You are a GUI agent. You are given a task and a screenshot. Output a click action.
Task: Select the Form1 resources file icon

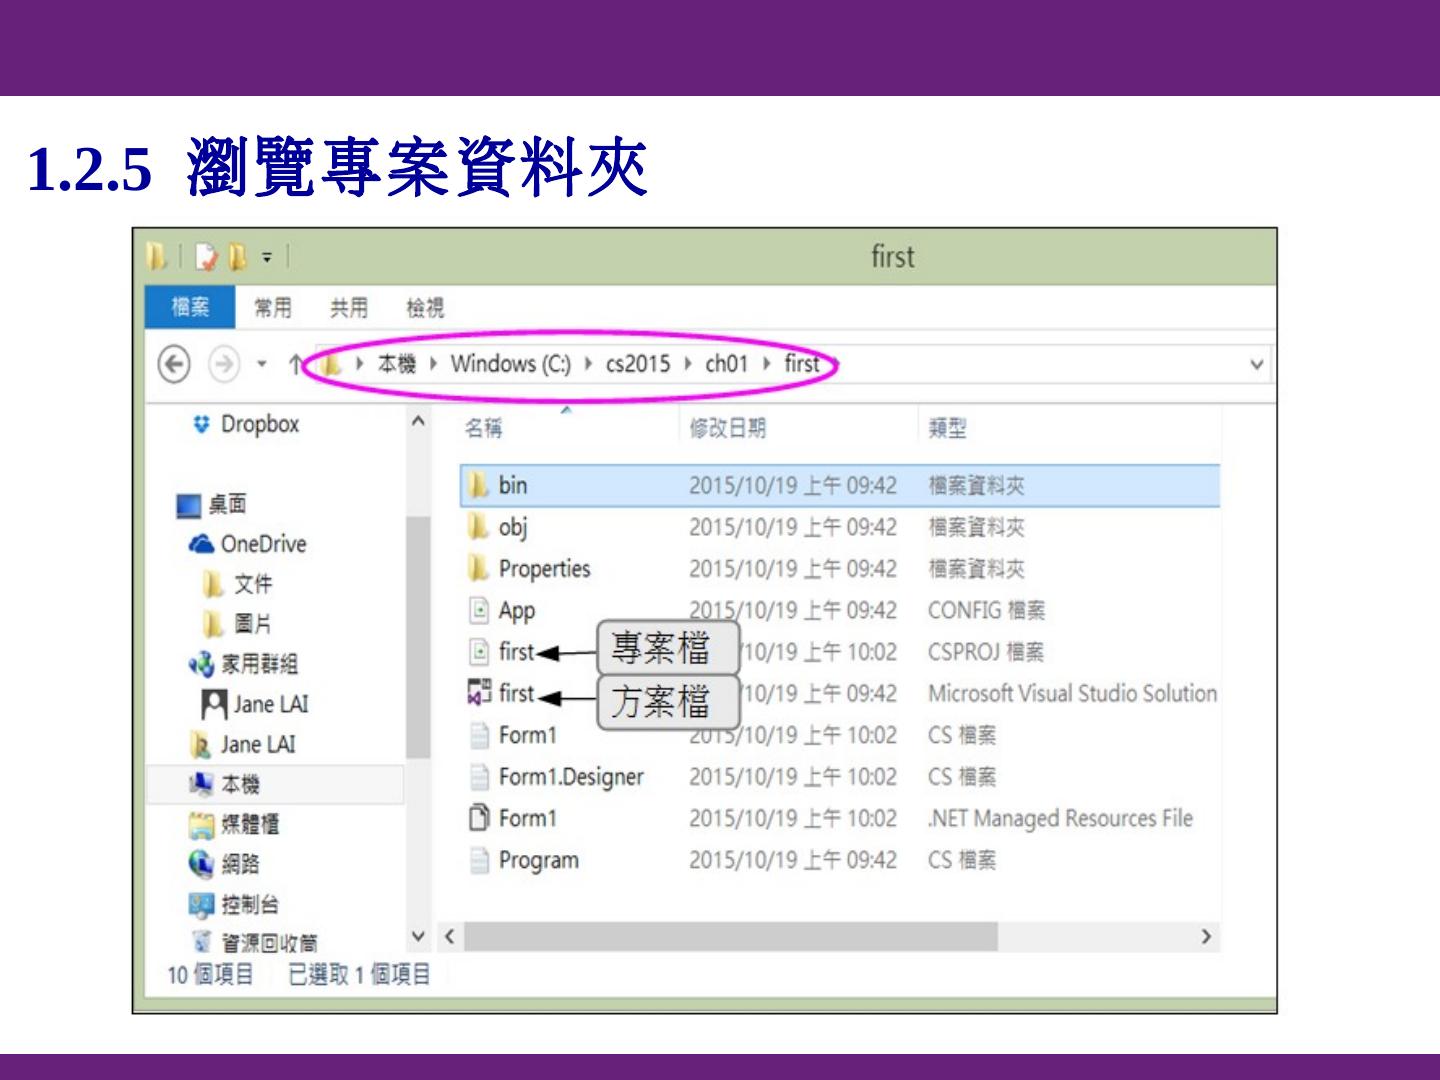(480, 818)
